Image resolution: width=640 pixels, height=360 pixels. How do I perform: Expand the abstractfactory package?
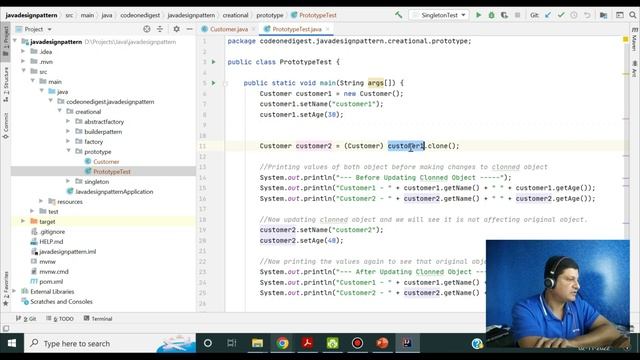click(x=68, y=121)
